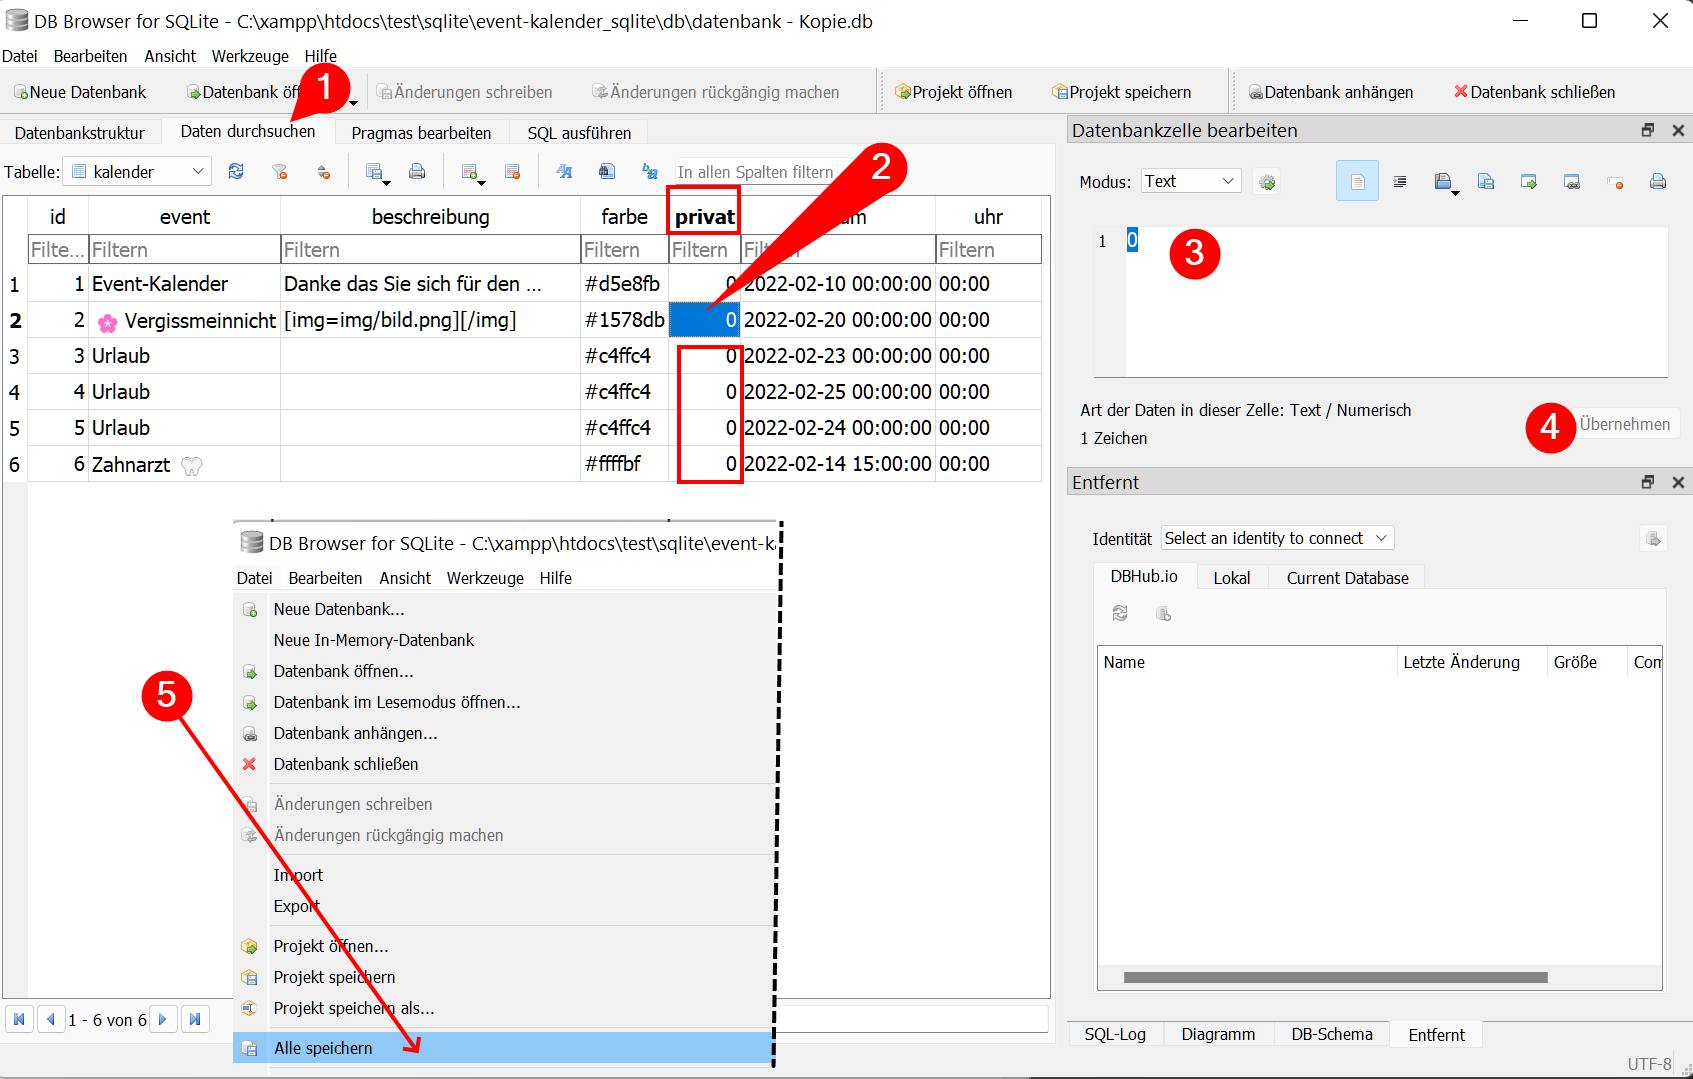1693x1079 pixels.
Task: Clear all filters with the funnel icon
Action: pyautogui.click(x=280, y=172)
